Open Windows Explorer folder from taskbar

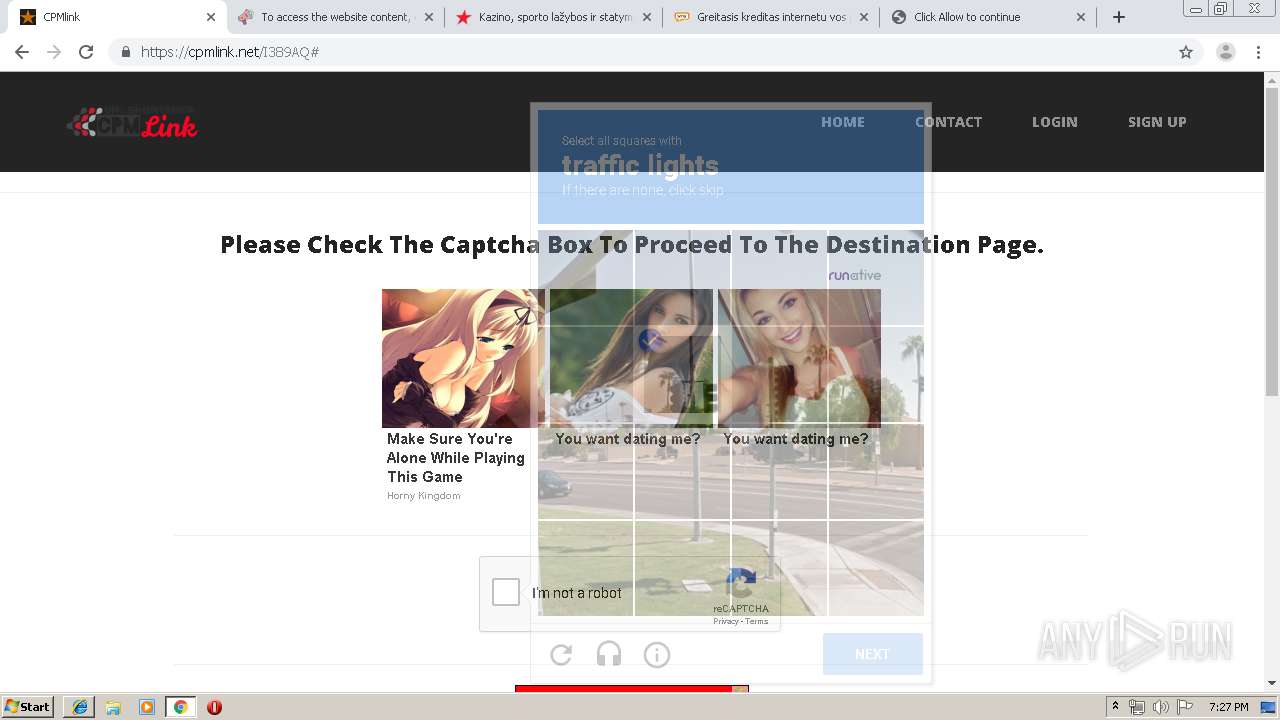click(x=113, y=707)
